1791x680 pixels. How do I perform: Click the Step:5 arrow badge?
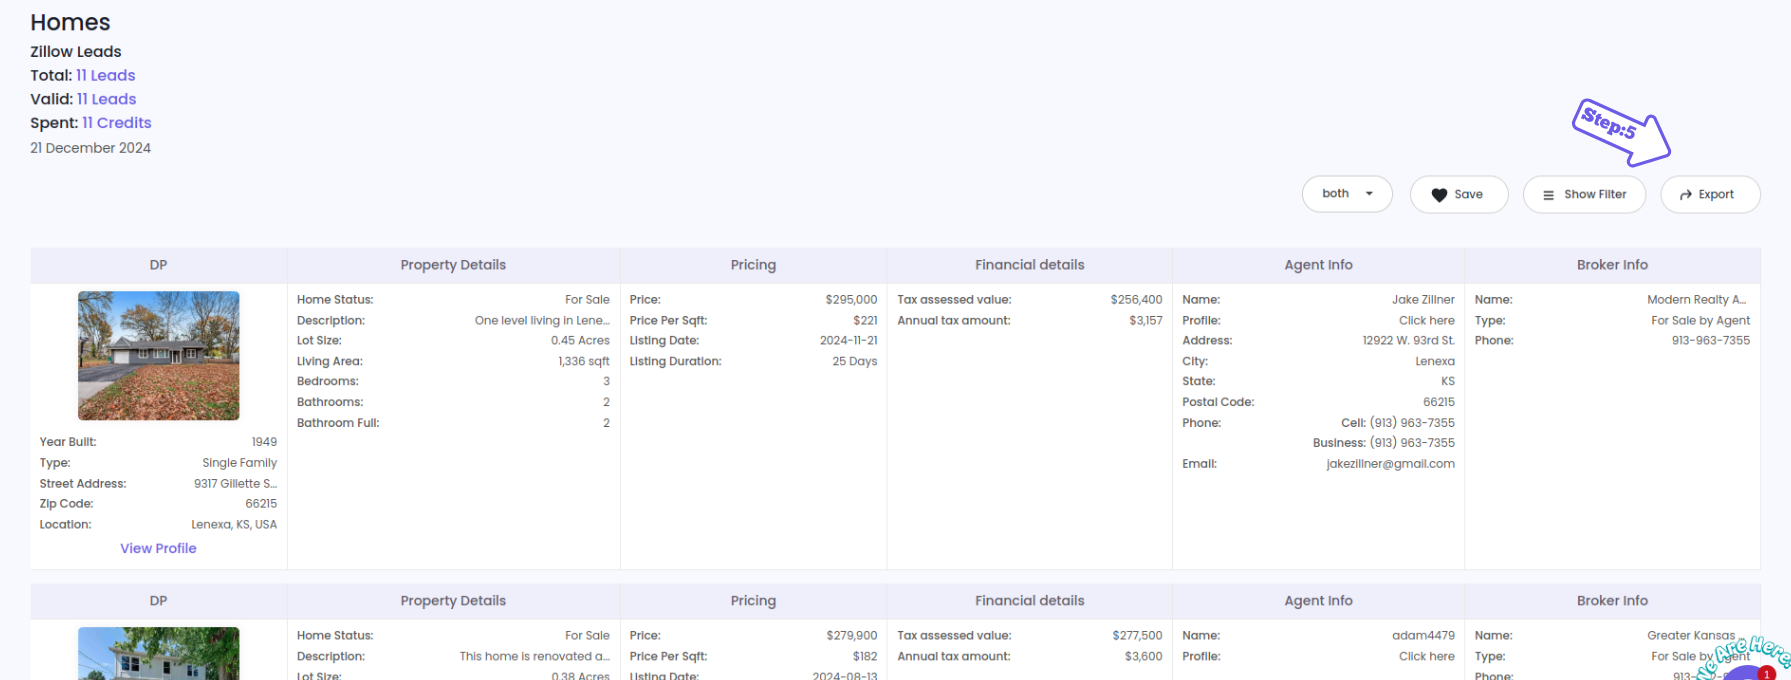click(1620, 131)
